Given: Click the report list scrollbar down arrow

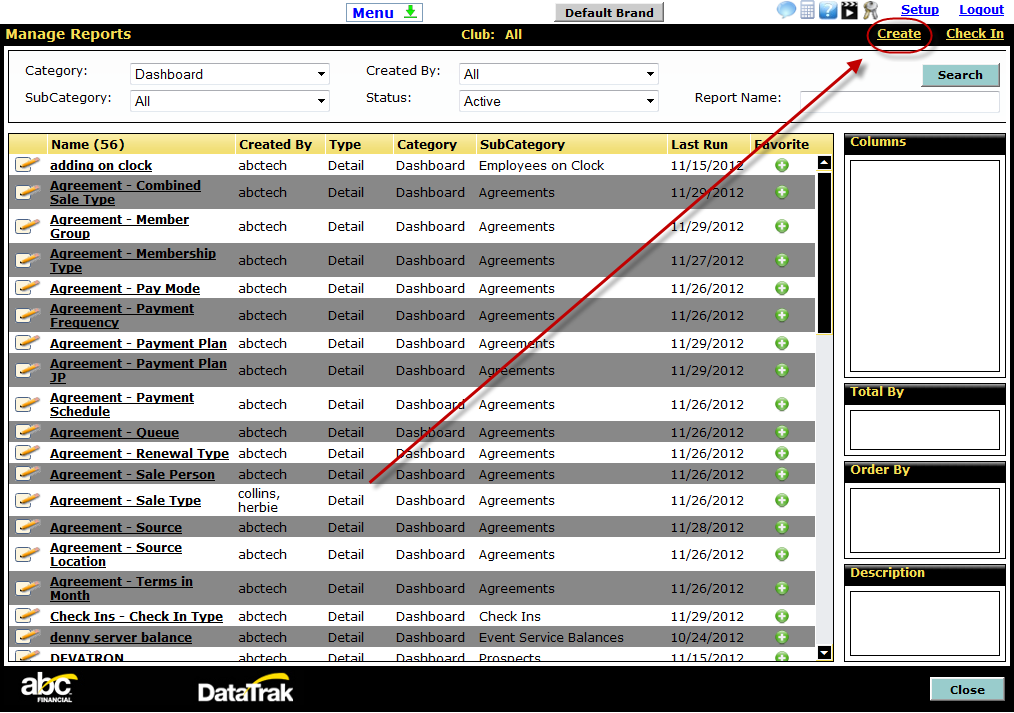Looking at the screenshot, I should coord(824,653).
